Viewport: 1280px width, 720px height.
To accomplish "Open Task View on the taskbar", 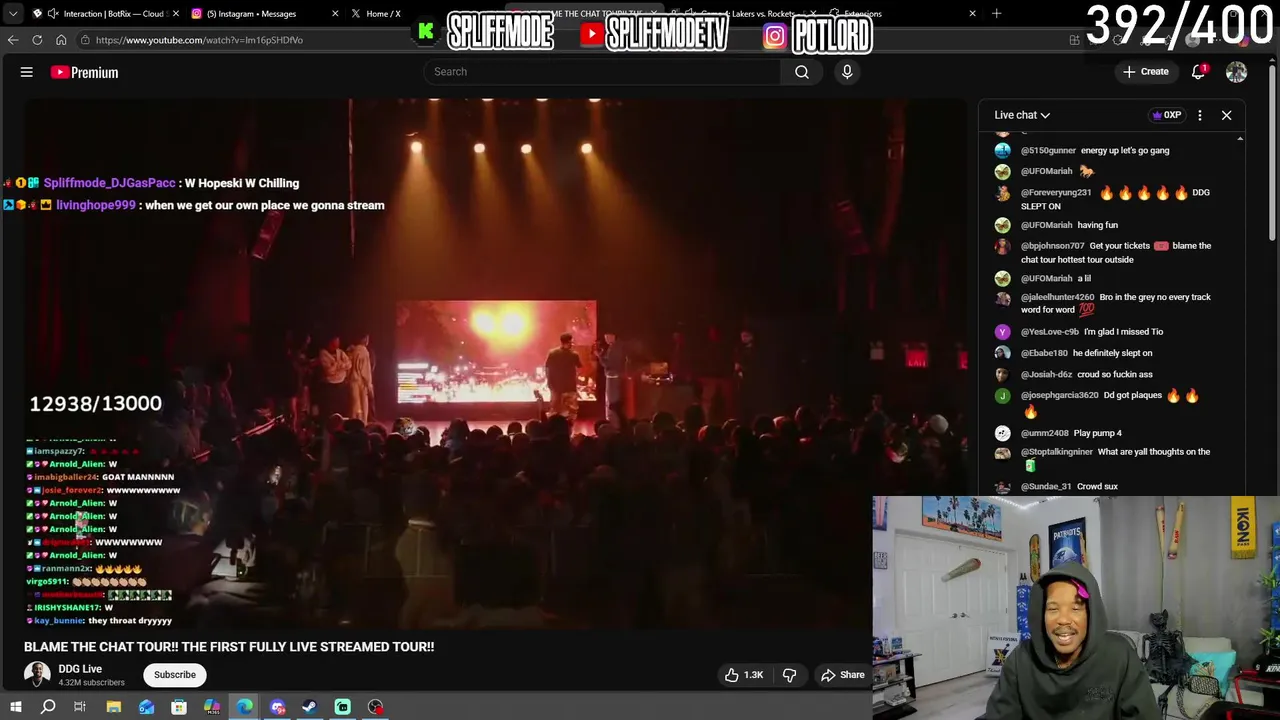I will click(80, 707).
